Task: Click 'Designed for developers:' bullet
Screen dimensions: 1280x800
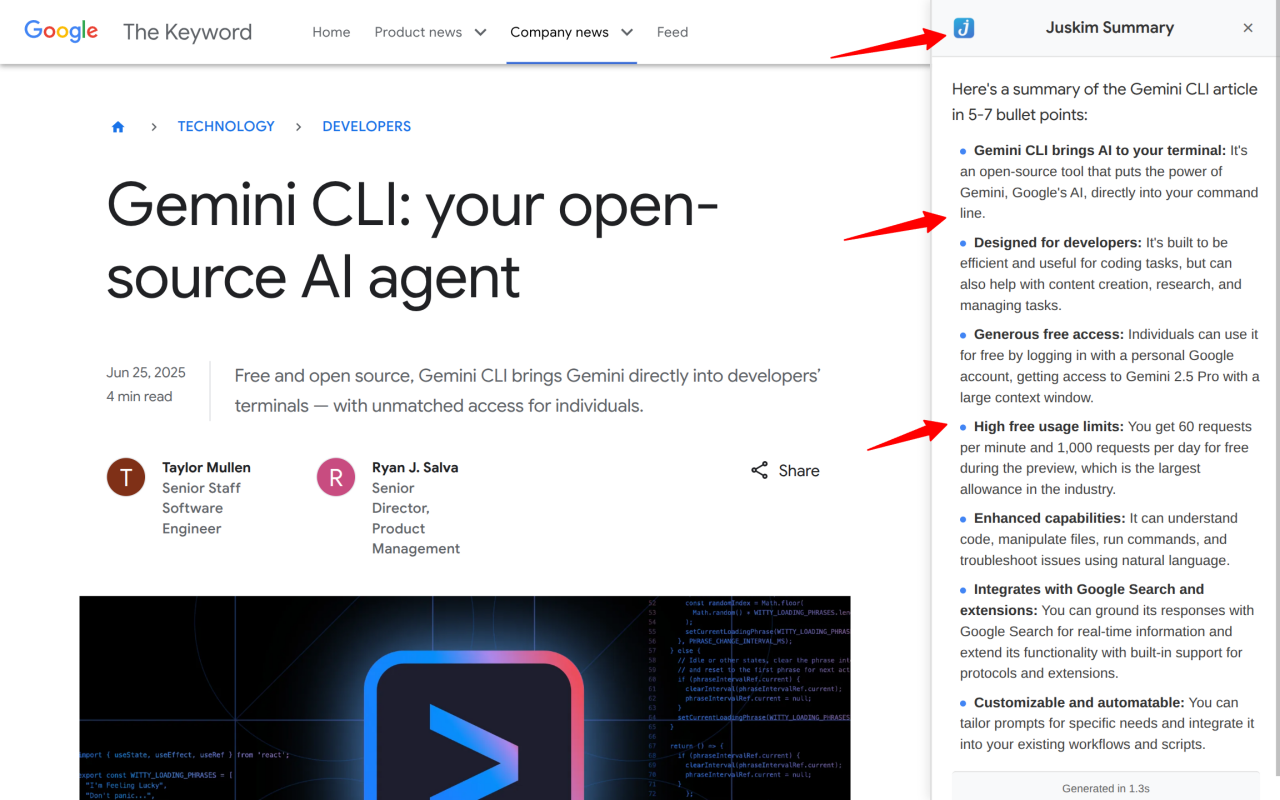Action: (1058, 242)
